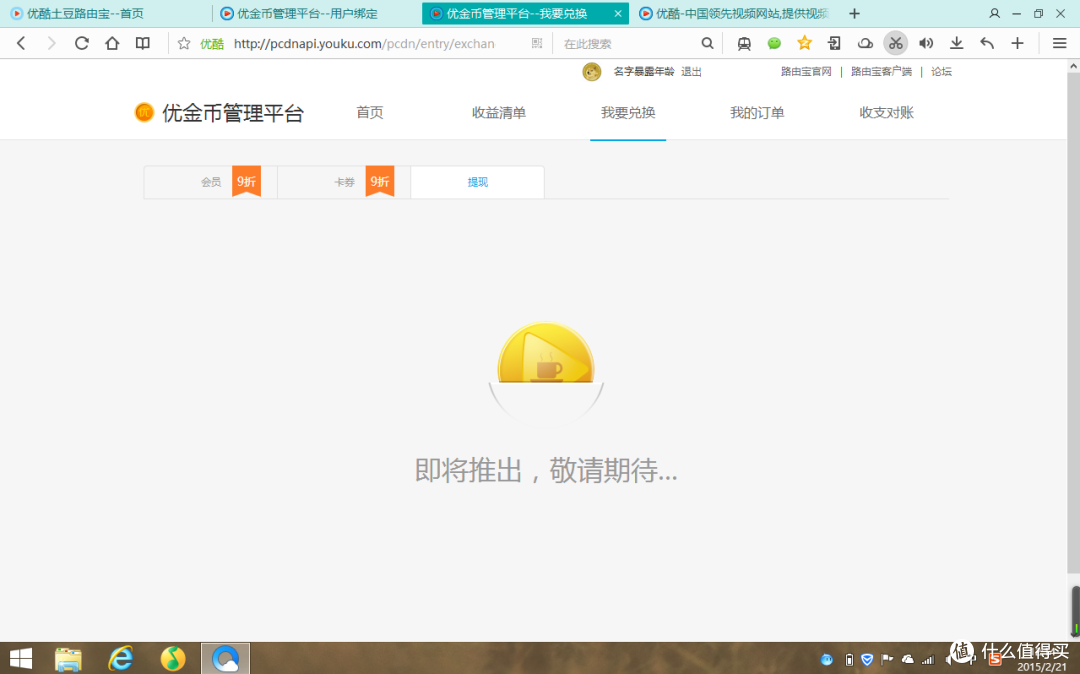Click the page scrollbar up arrow

1073,66
